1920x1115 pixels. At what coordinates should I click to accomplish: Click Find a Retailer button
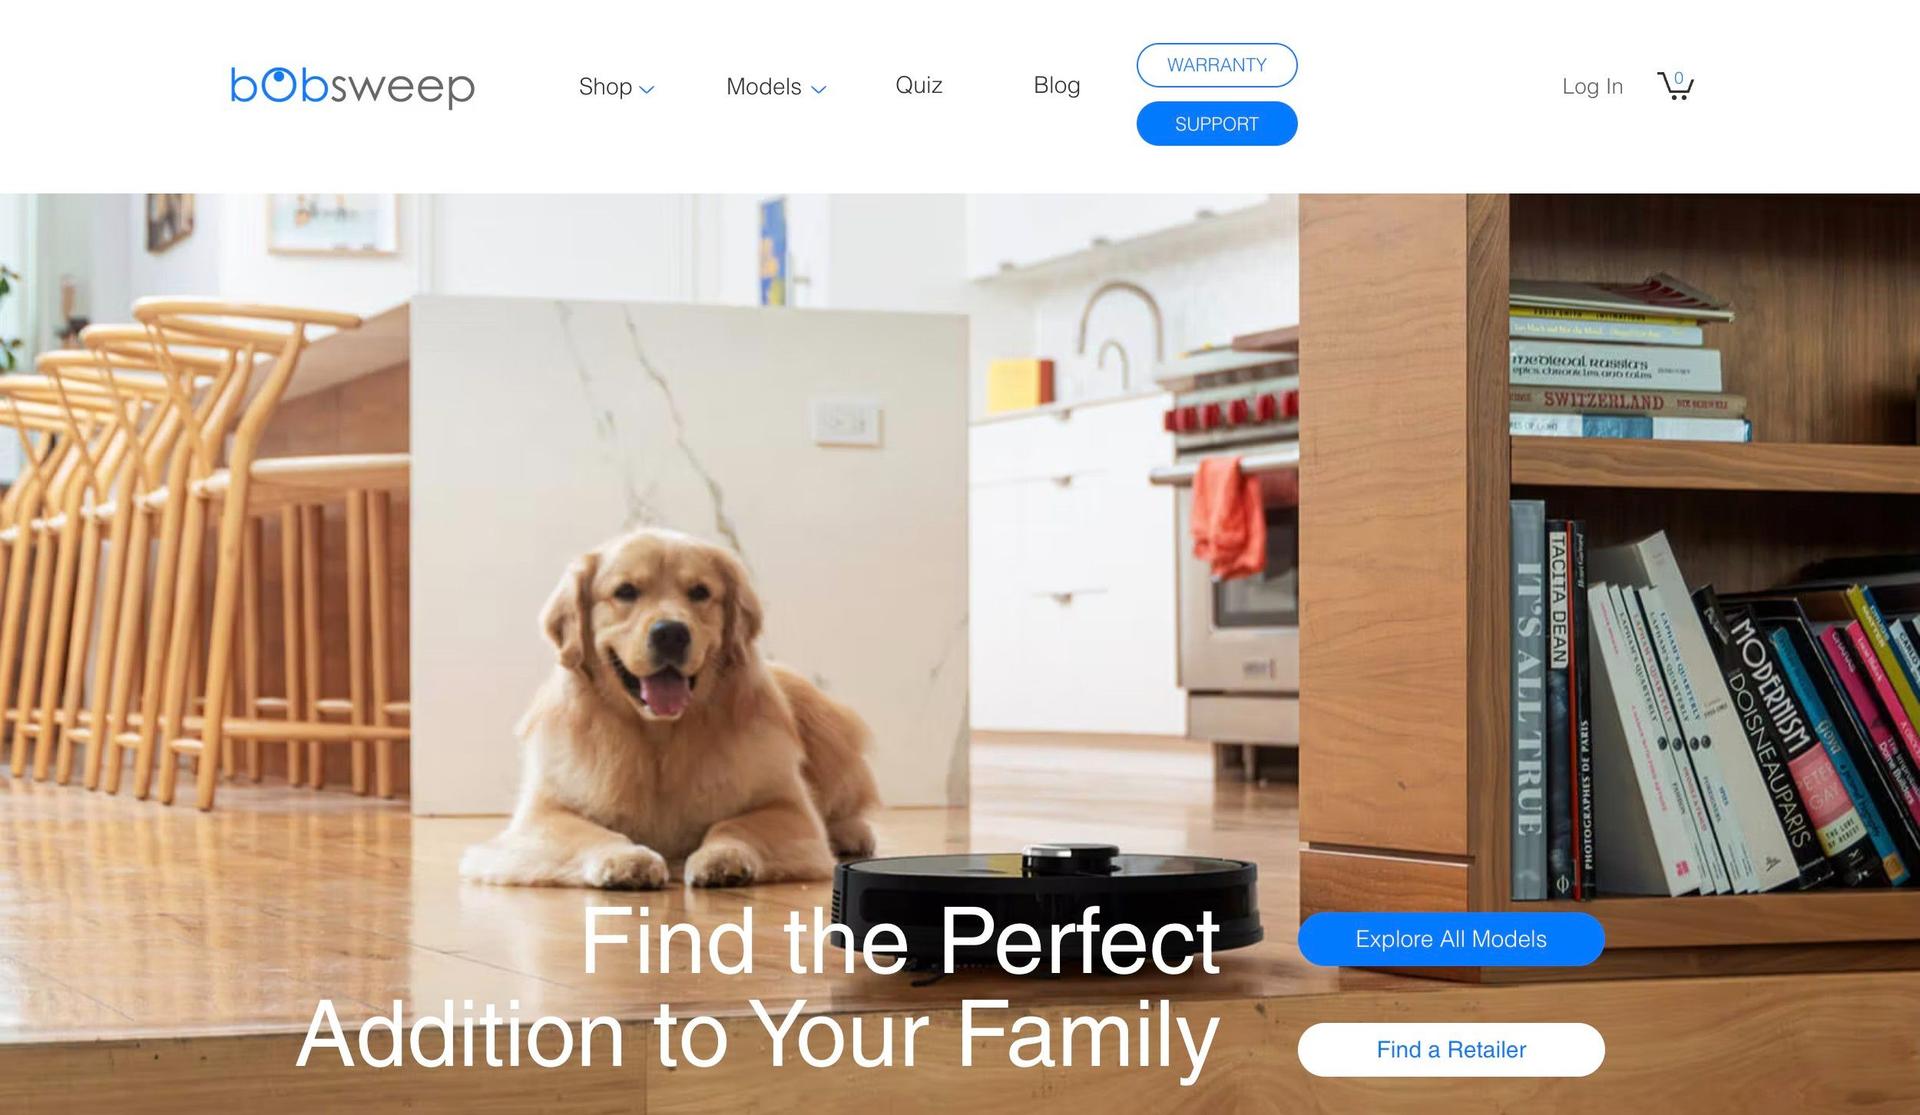click(x=1452, y=1050)
